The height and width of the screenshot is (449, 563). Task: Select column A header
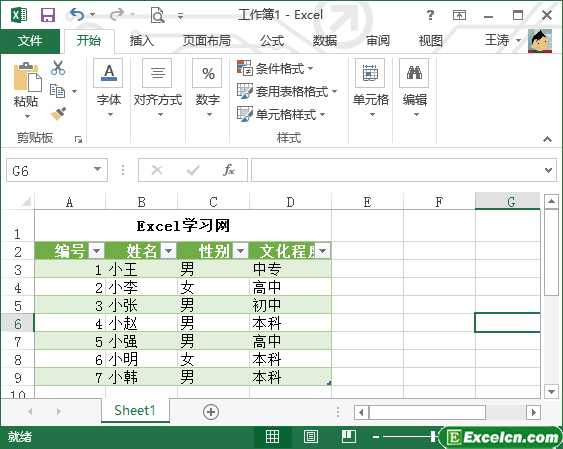(70, 202)
